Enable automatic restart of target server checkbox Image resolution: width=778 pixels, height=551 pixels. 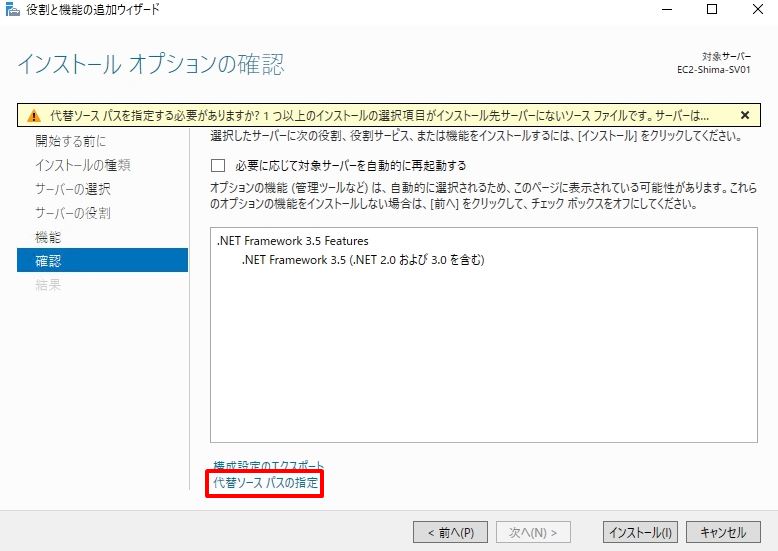click(218, 165)
